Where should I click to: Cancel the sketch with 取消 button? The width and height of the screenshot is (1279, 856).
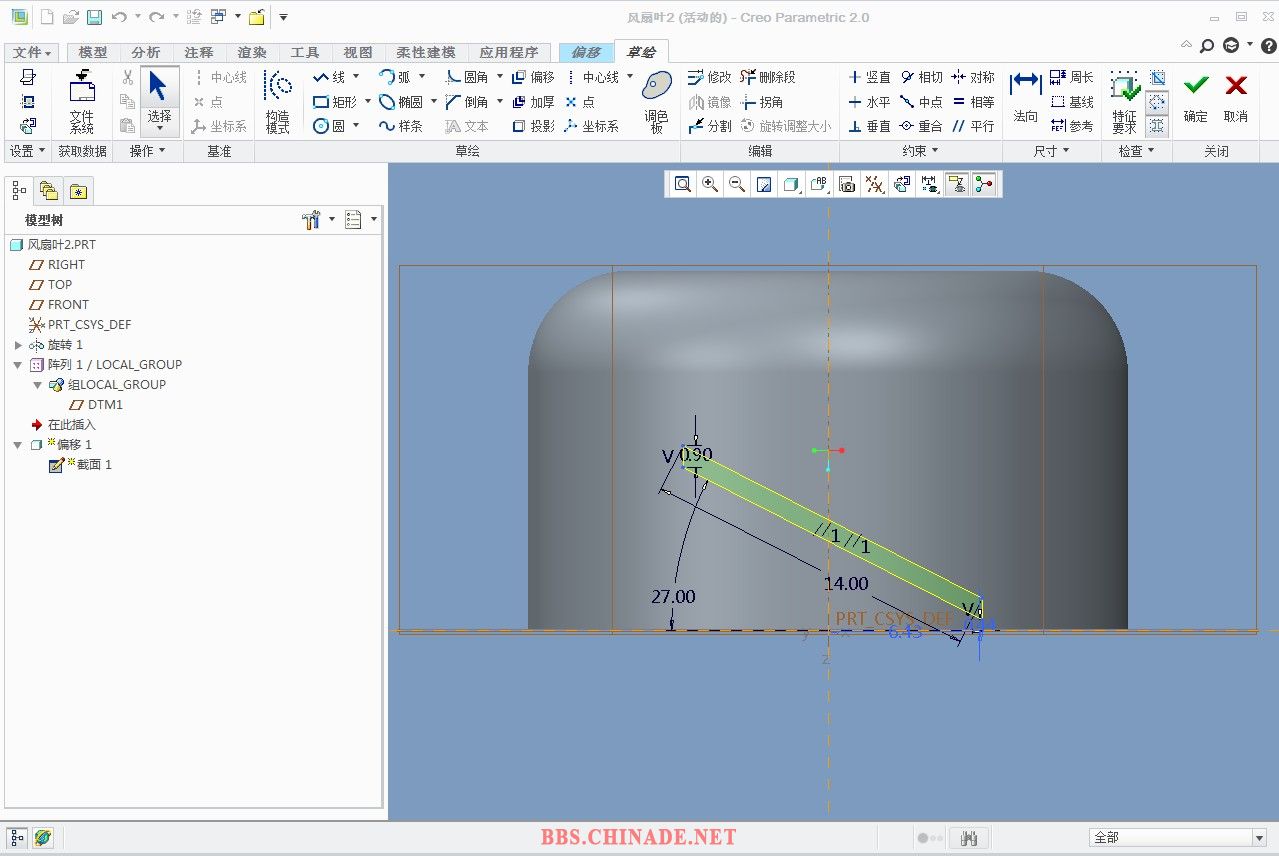[1236, 98]
